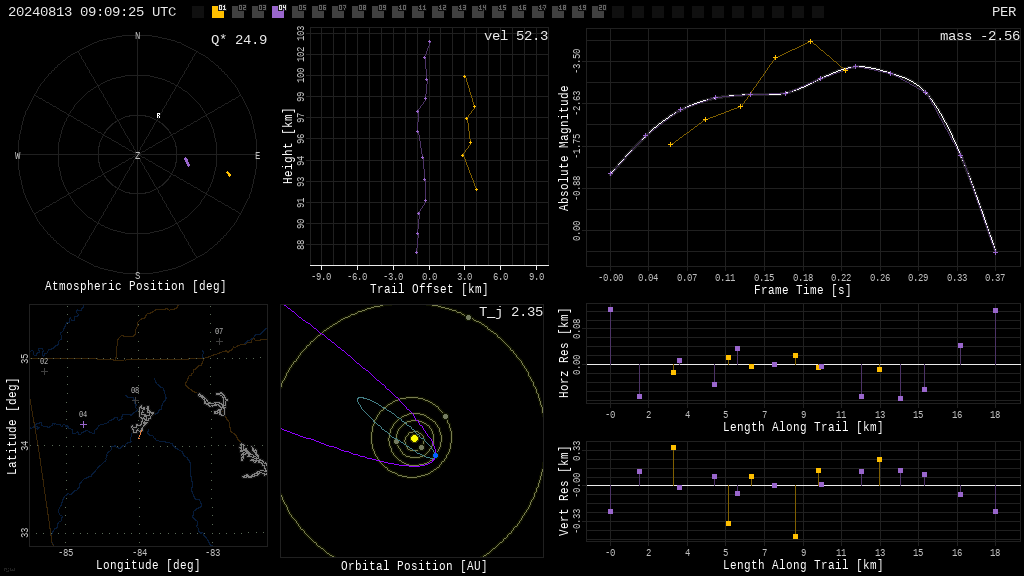This screenshot has height=576, width=1024.
Task: Click the R radiant marker on polar plot
Action: [x=158, y=116]
